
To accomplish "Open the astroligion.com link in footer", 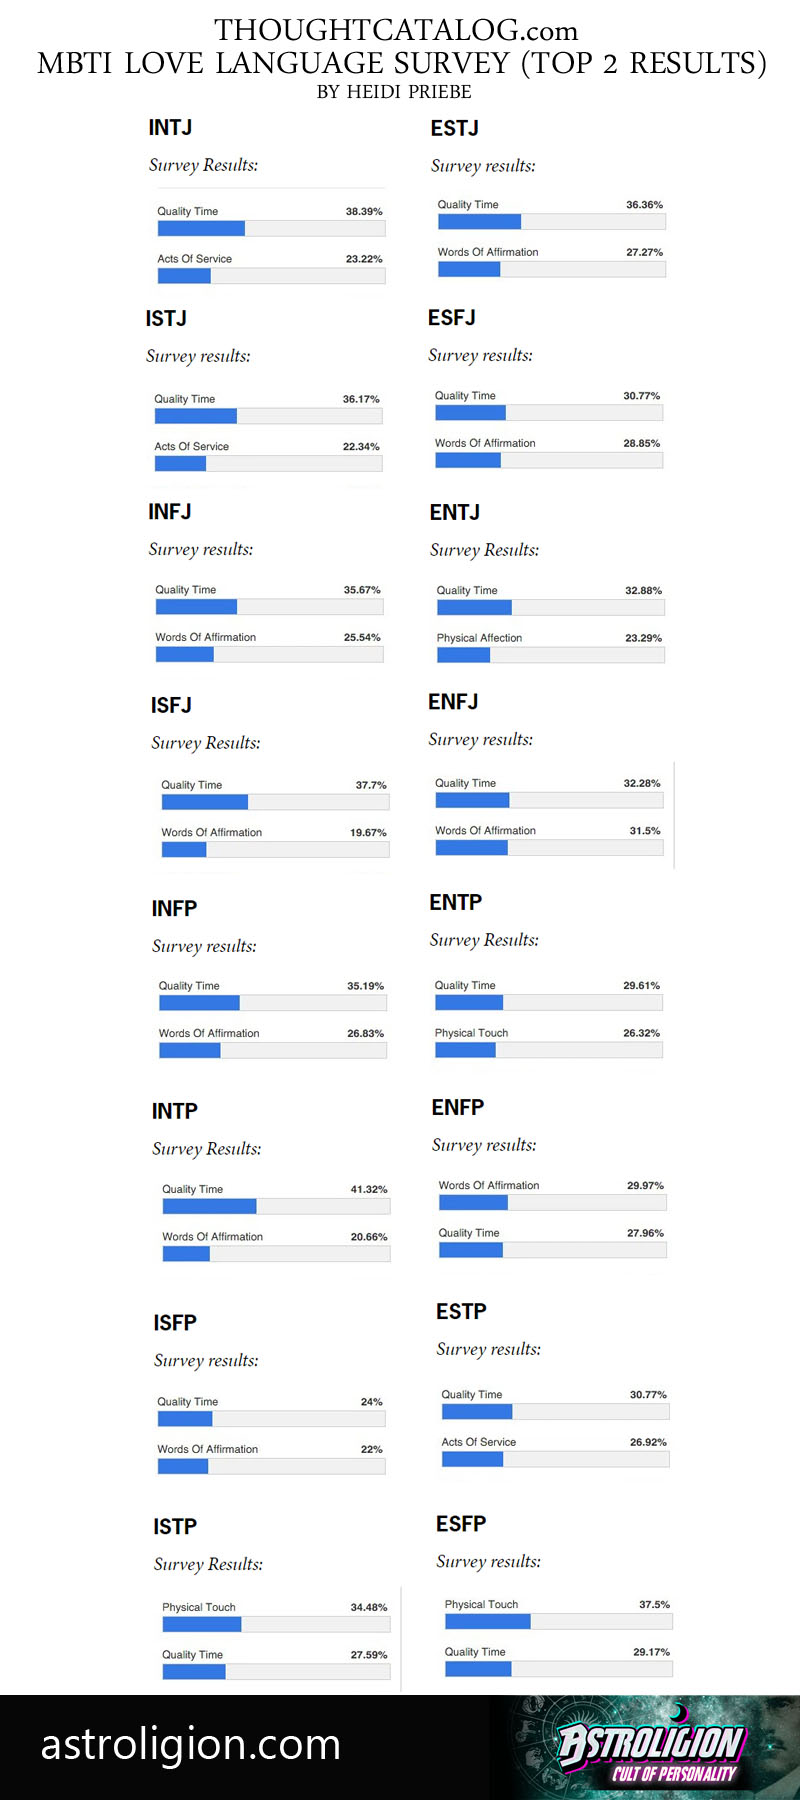I will click(191, 1744).
